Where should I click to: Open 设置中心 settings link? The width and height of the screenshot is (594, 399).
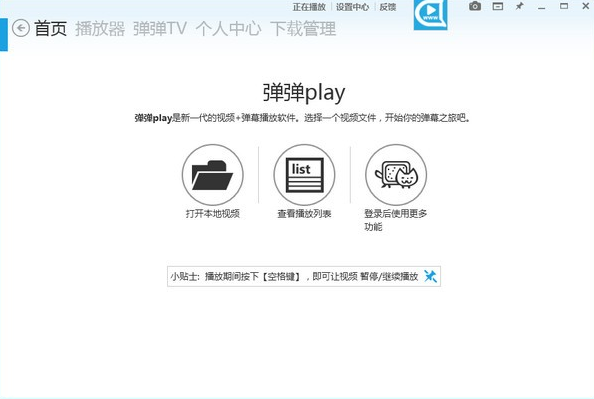click(x=352, y=7)
